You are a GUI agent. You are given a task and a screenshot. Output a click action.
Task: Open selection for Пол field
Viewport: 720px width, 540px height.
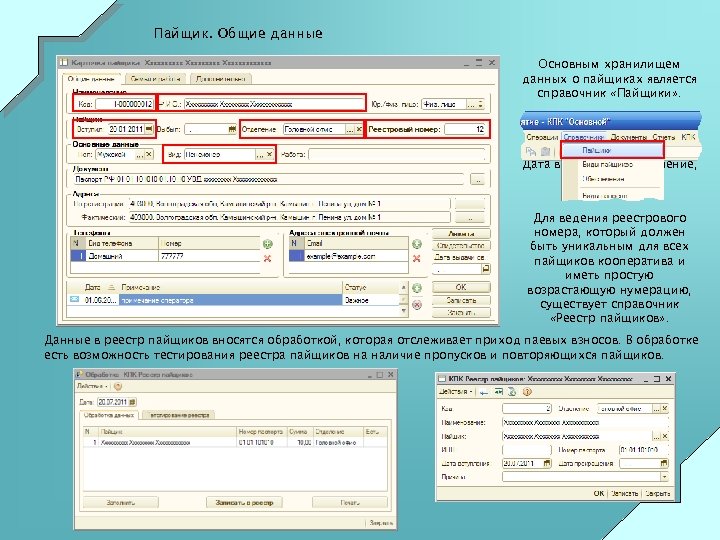point(140,155)
